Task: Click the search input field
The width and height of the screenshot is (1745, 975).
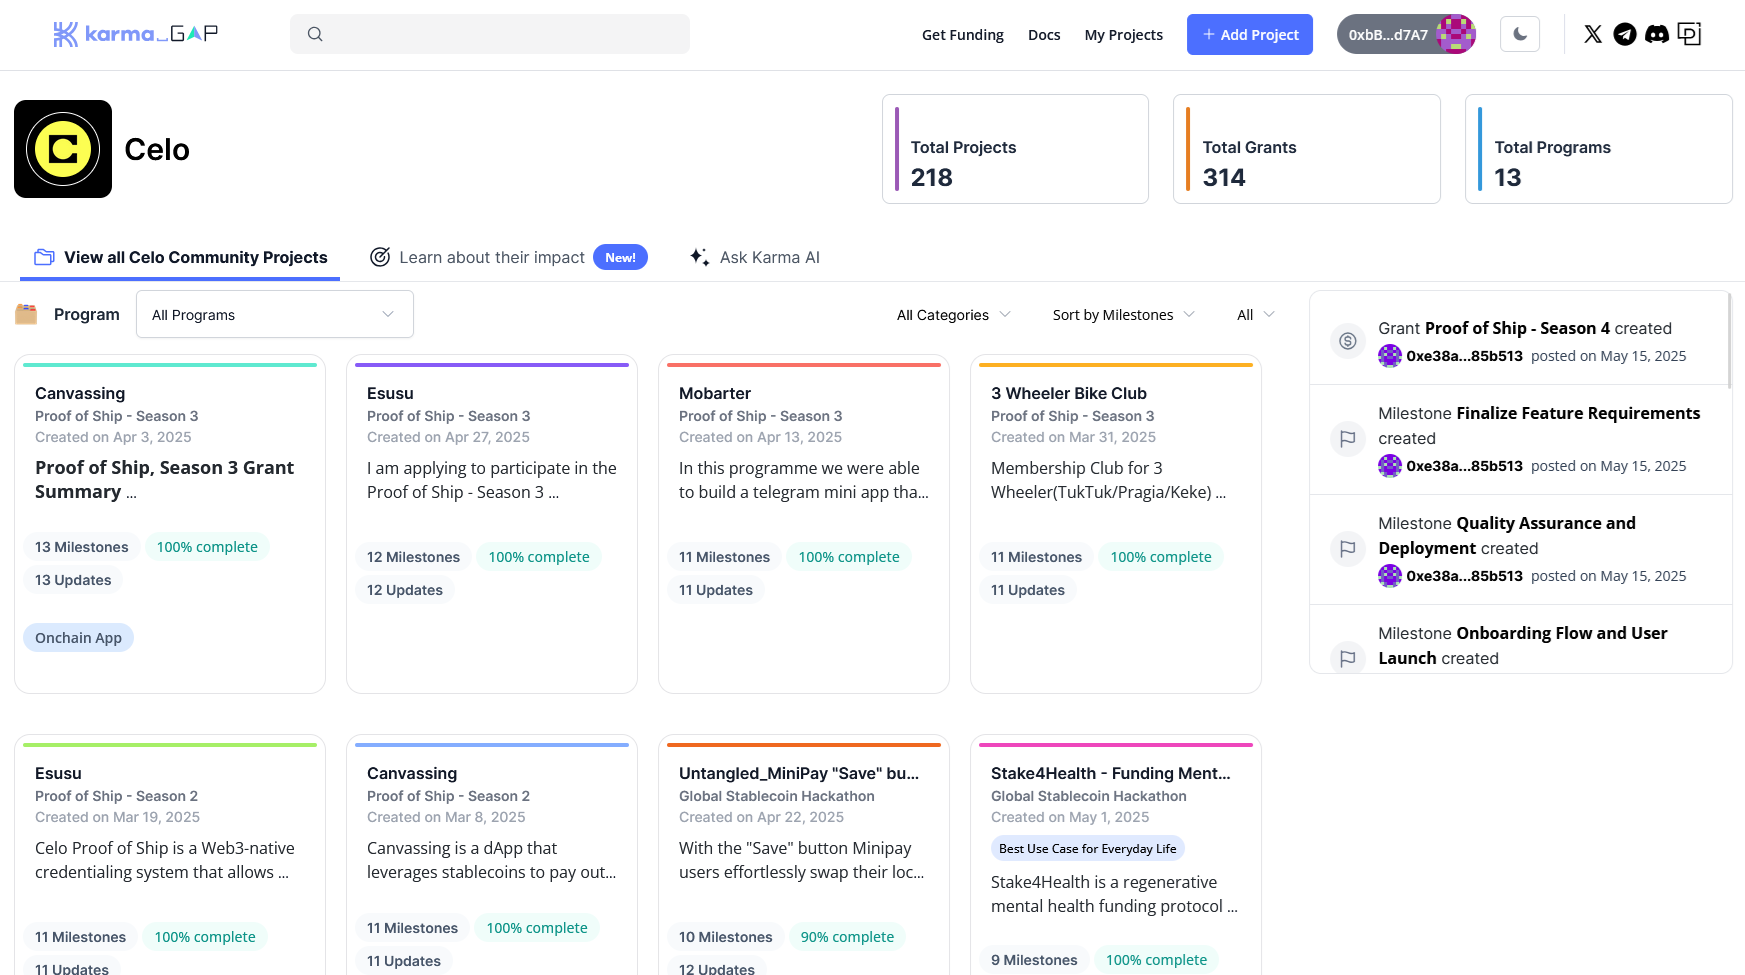Action: (x=490, y=34)
